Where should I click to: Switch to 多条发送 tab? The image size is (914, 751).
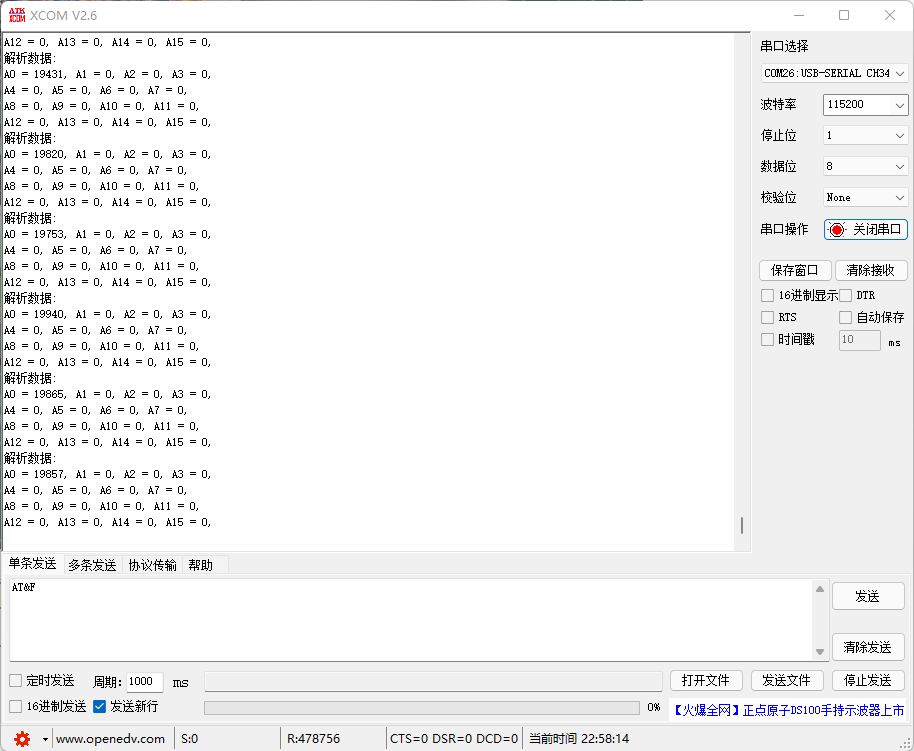(92, 565)
